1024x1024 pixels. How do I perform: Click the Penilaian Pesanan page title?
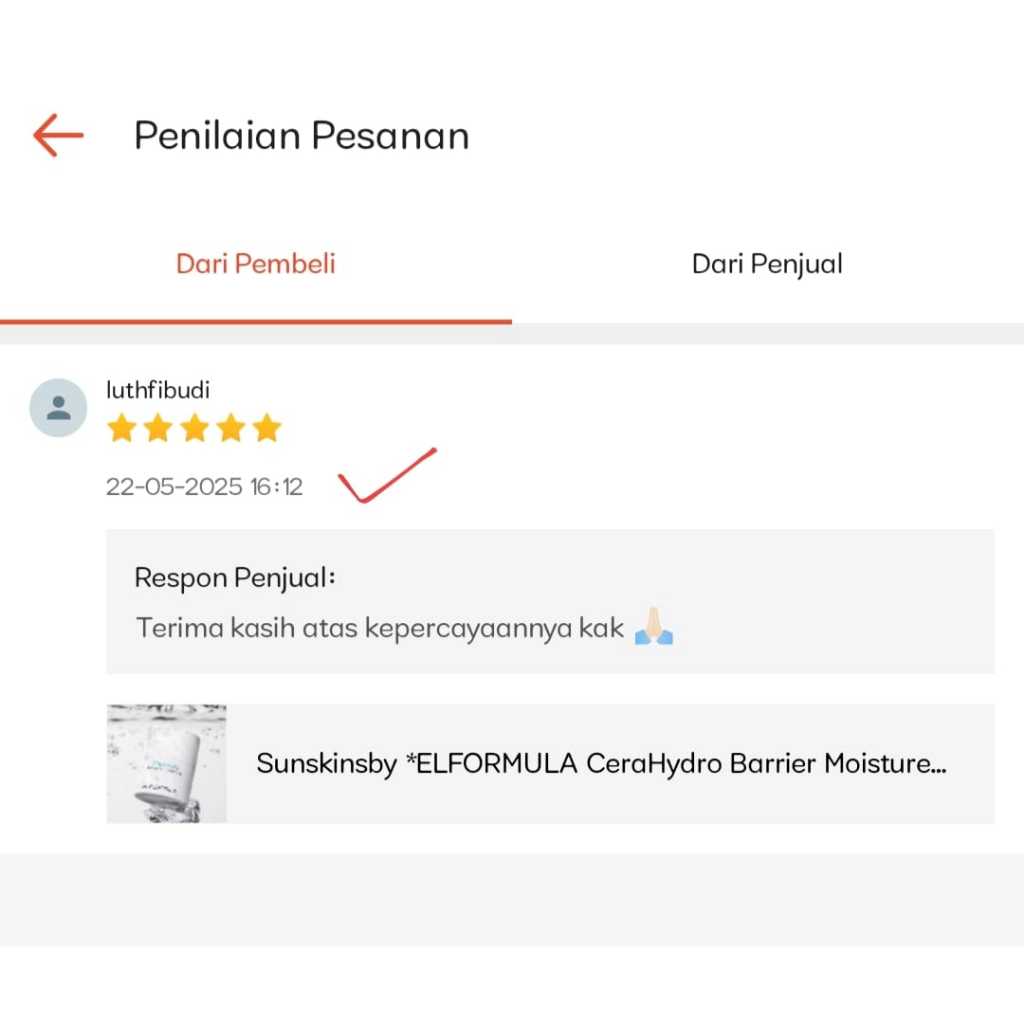(x=302, y=136)
